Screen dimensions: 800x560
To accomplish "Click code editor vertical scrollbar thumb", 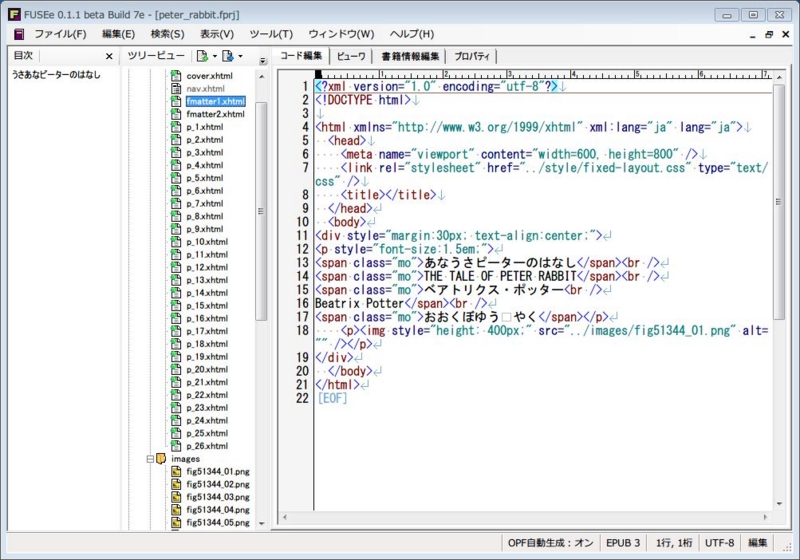I will pos(779,201).
